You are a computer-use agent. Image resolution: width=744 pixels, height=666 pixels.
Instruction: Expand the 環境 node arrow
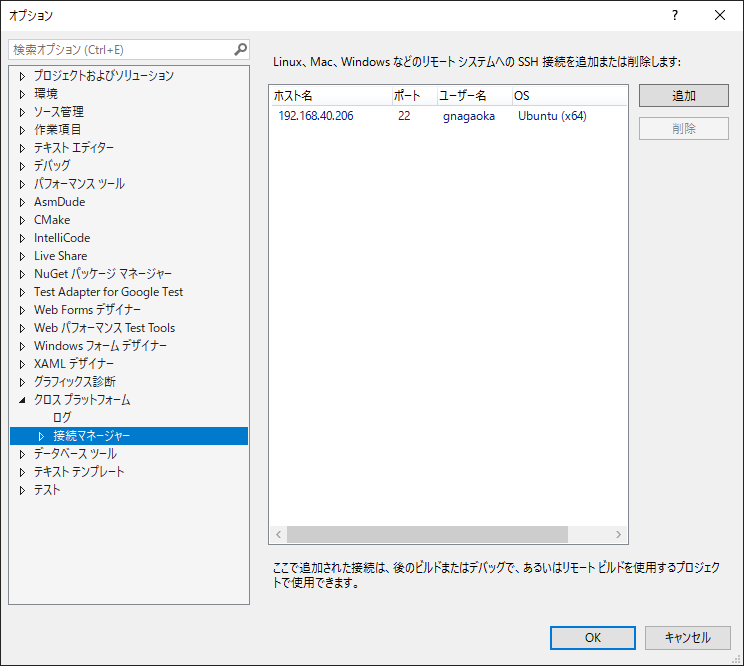22,94
